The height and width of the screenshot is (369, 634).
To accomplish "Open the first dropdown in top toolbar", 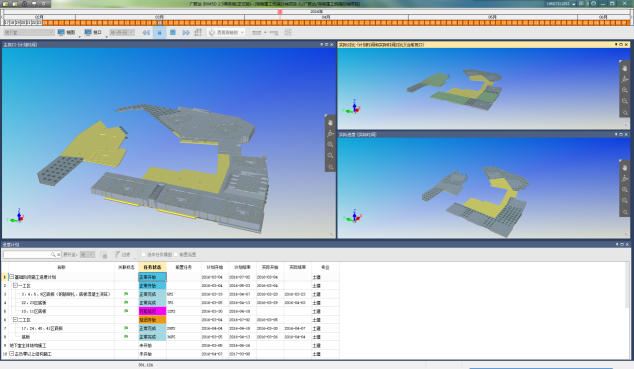I will [29, 32].
